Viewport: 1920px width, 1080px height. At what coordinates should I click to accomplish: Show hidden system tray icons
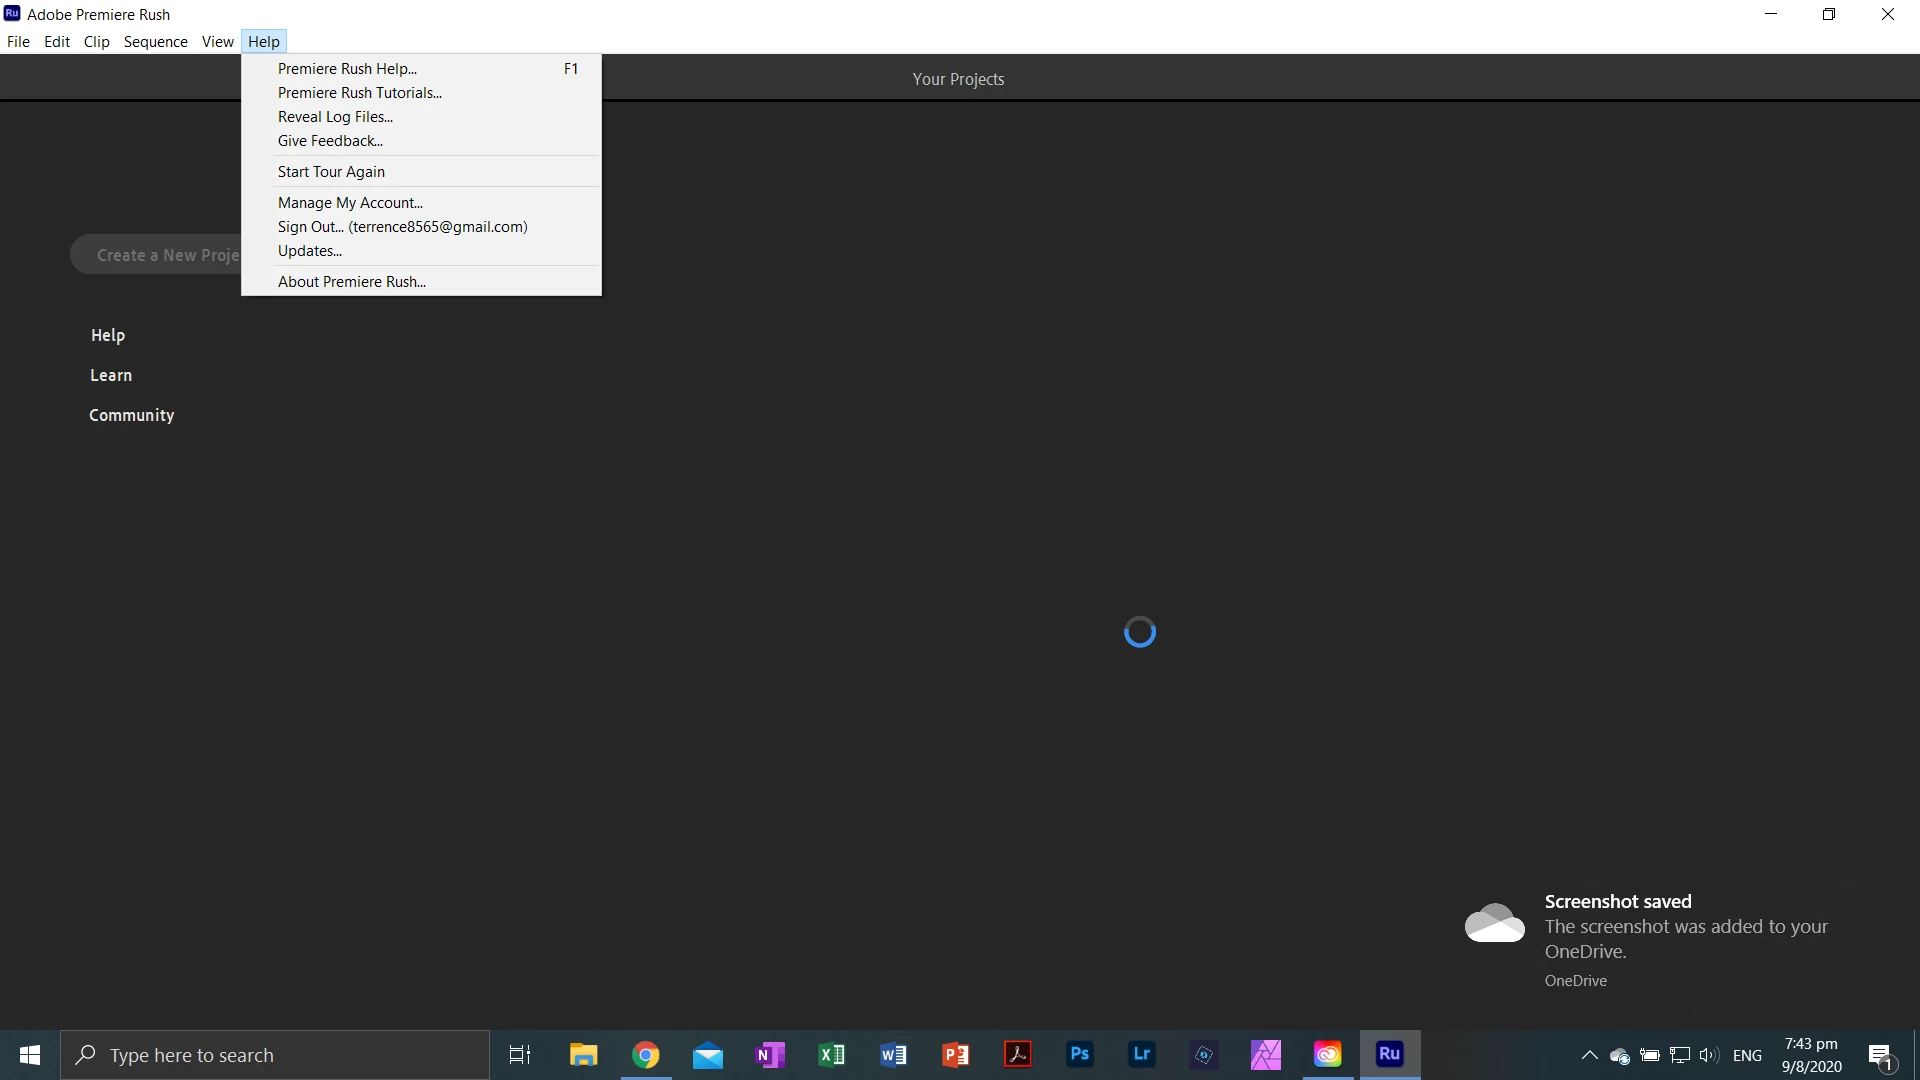tap(1589, 1055)
